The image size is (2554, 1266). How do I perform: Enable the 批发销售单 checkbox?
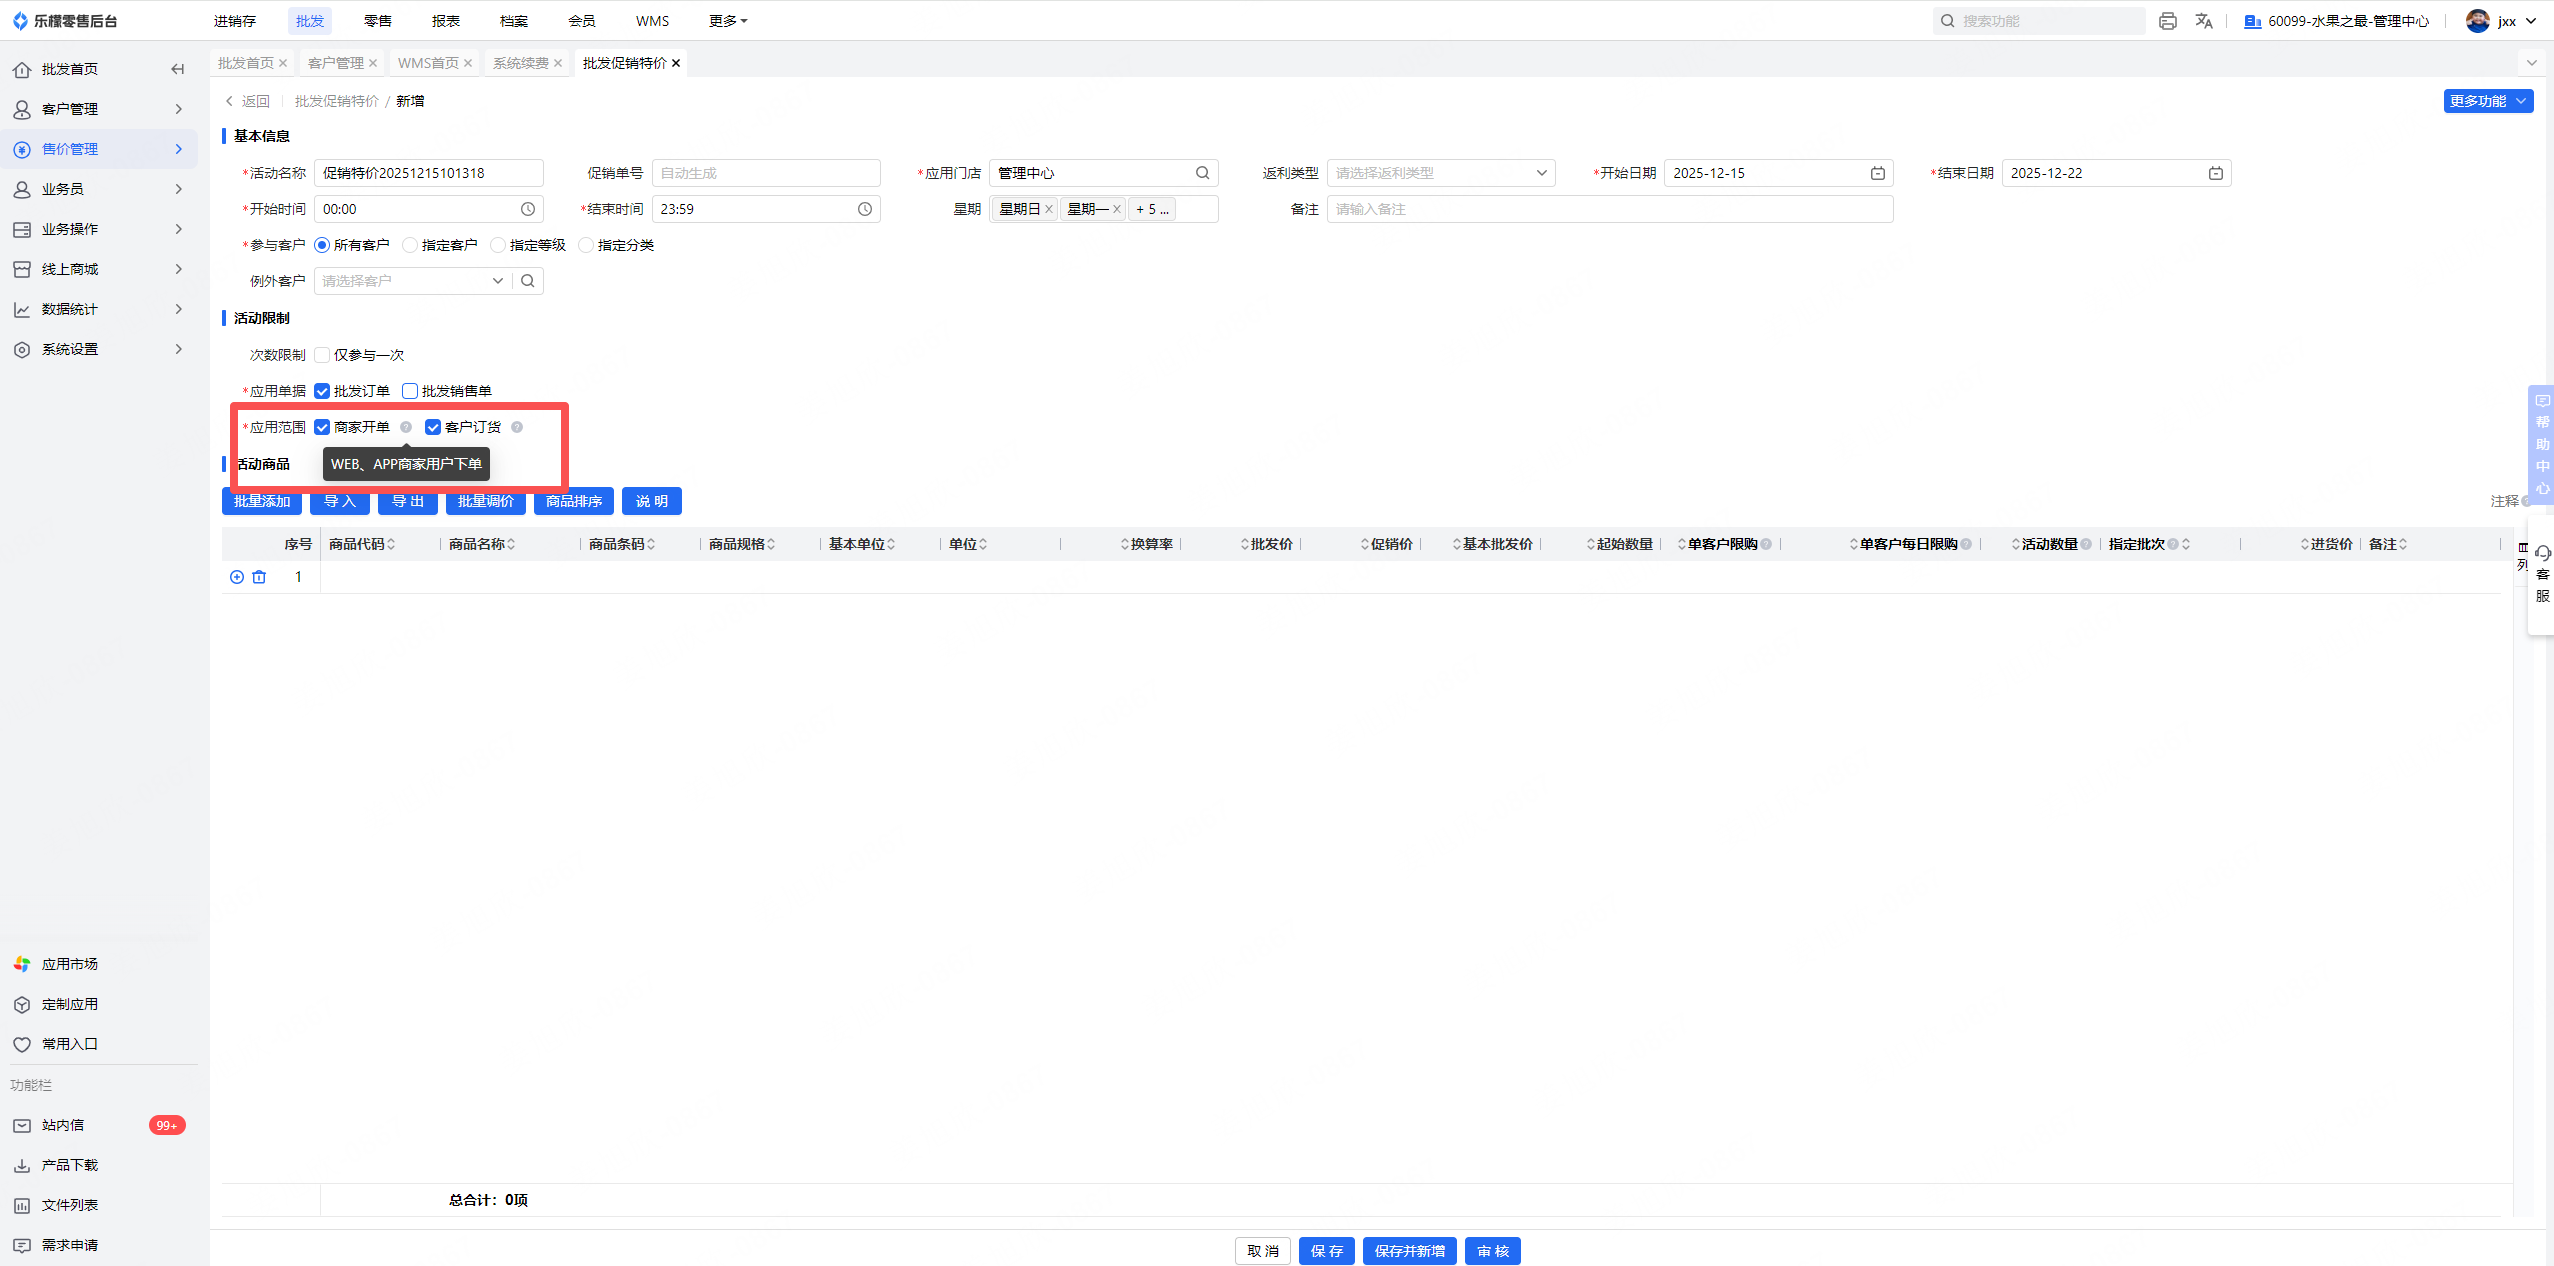(410, 391)
